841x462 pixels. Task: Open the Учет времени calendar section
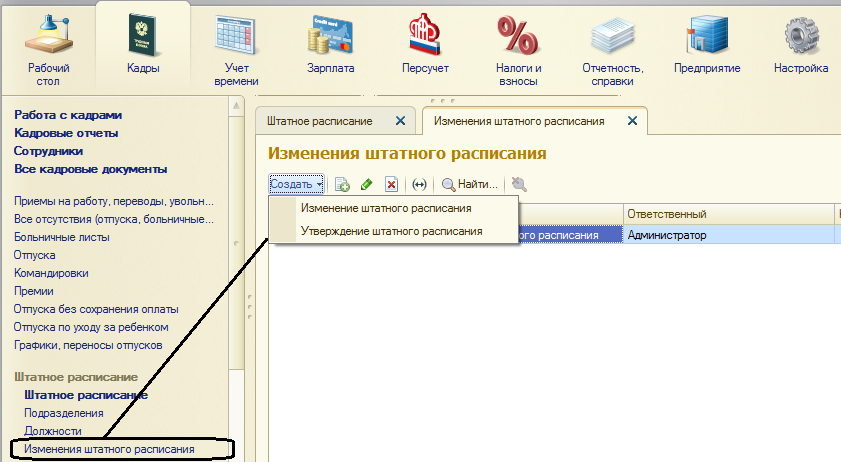click(237, 51)
